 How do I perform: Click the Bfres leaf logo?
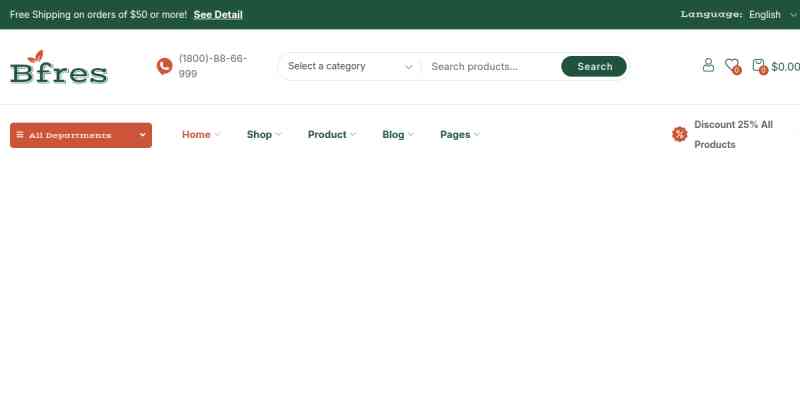[x=58, y=67]
